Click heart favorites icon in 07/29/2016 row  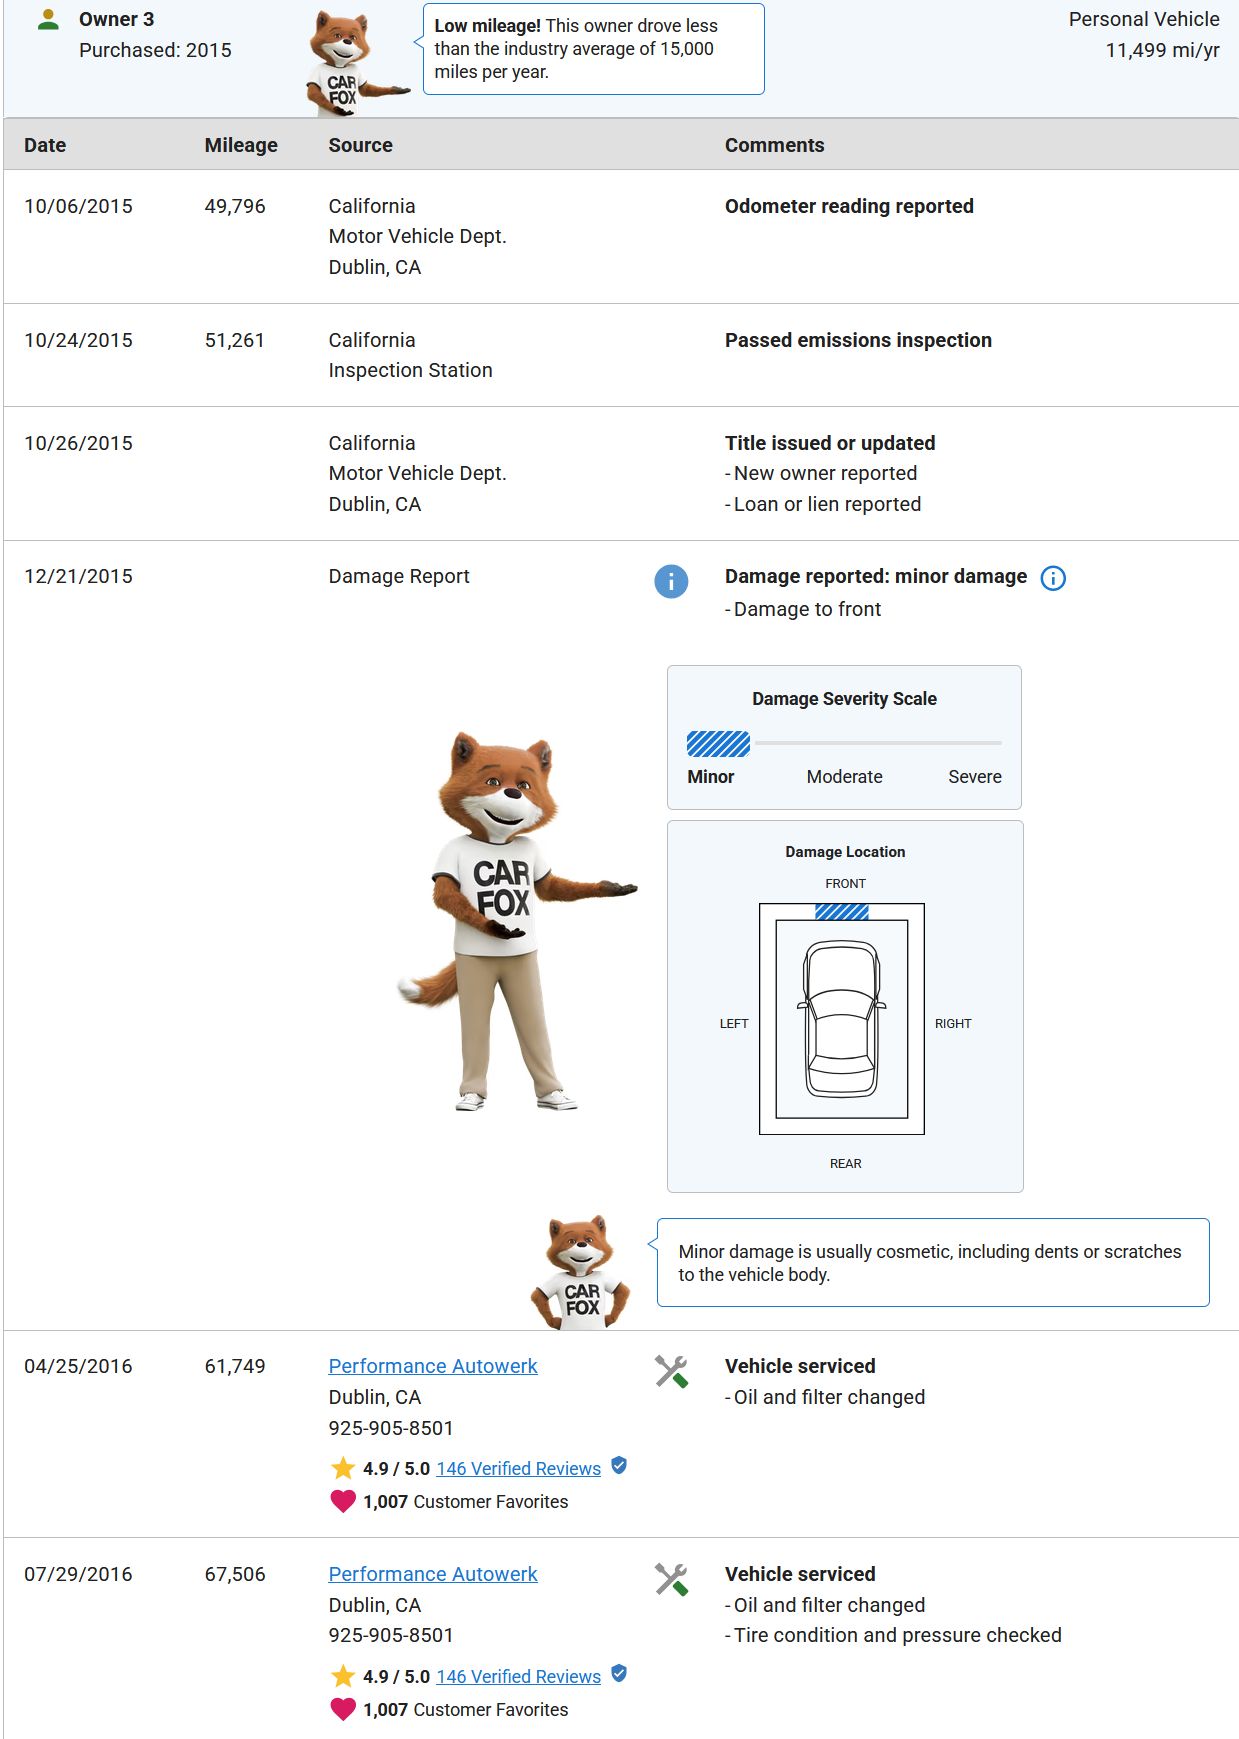[x=343, y=1709]
